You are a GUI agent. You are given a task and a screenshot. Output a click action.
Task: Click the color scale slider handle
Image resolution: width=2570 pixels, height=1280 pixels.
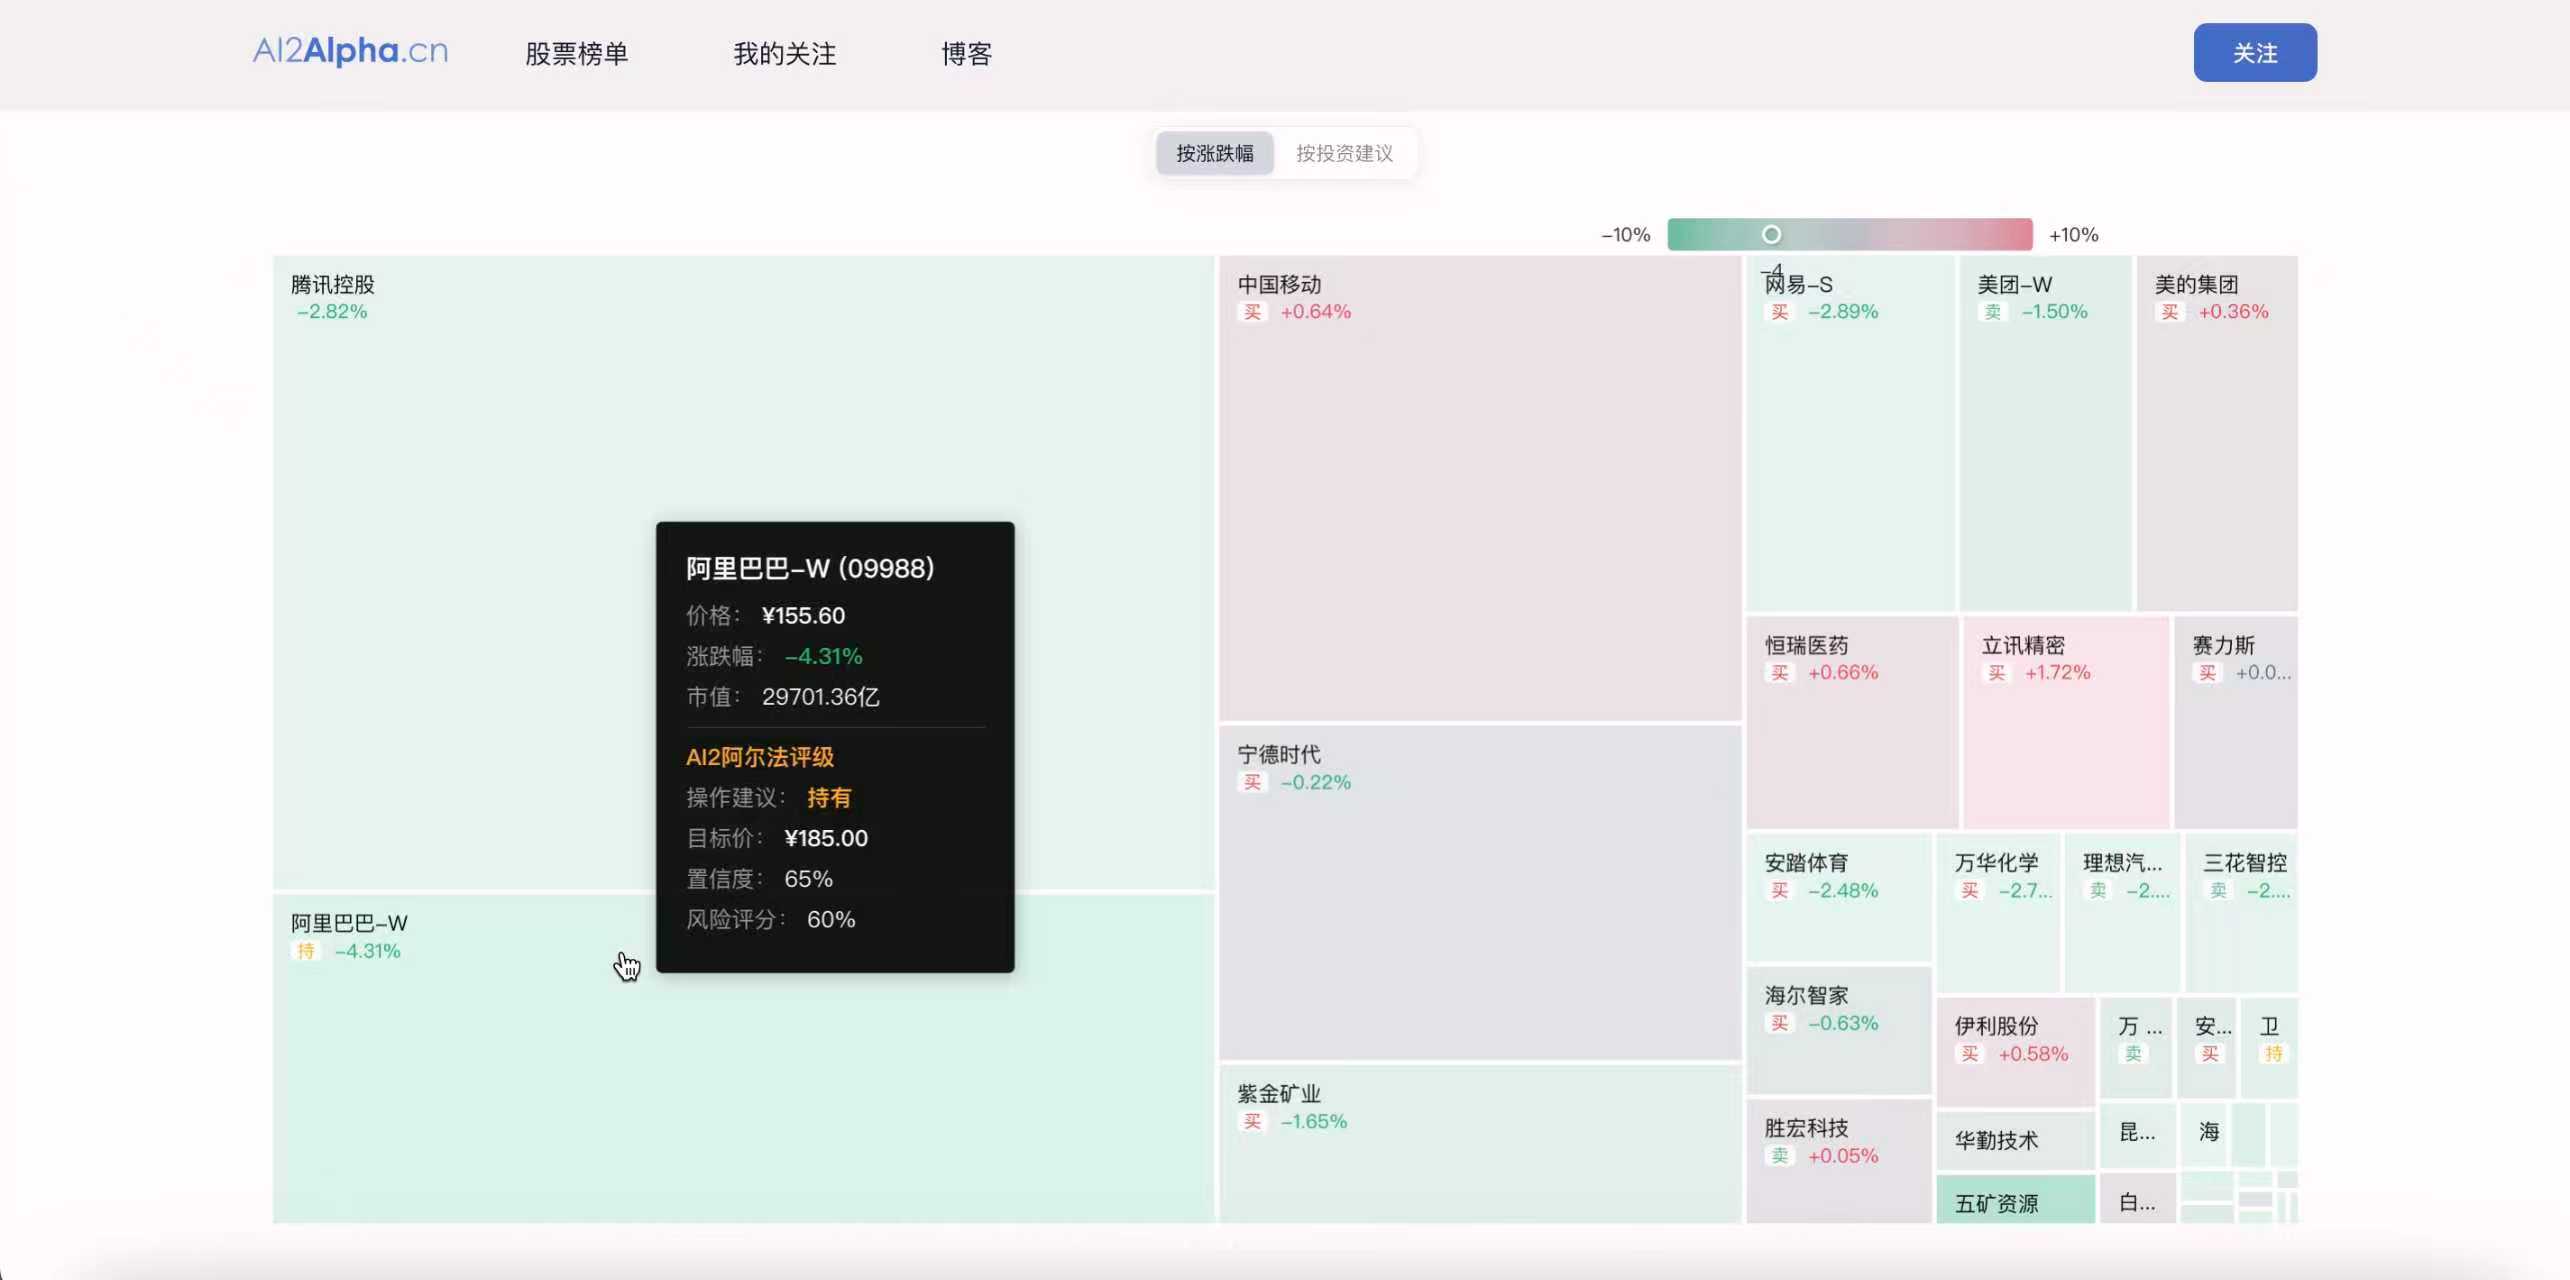pos(1771,235)
